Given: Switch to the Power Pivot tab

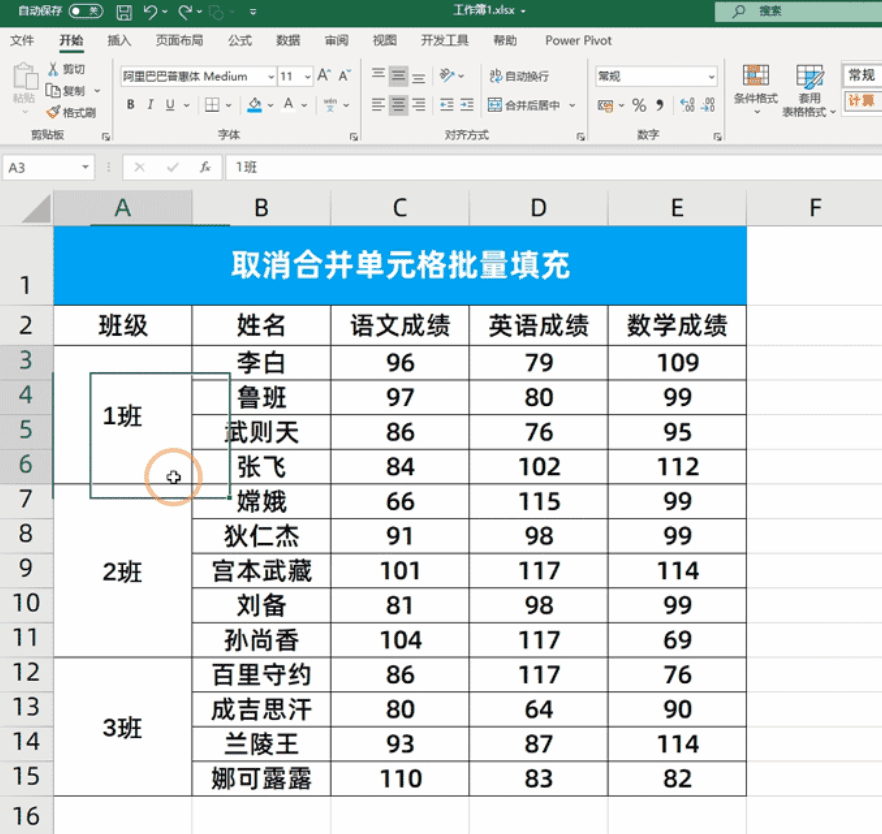Looking at the screenshot, I should click(x=578, y=41).
